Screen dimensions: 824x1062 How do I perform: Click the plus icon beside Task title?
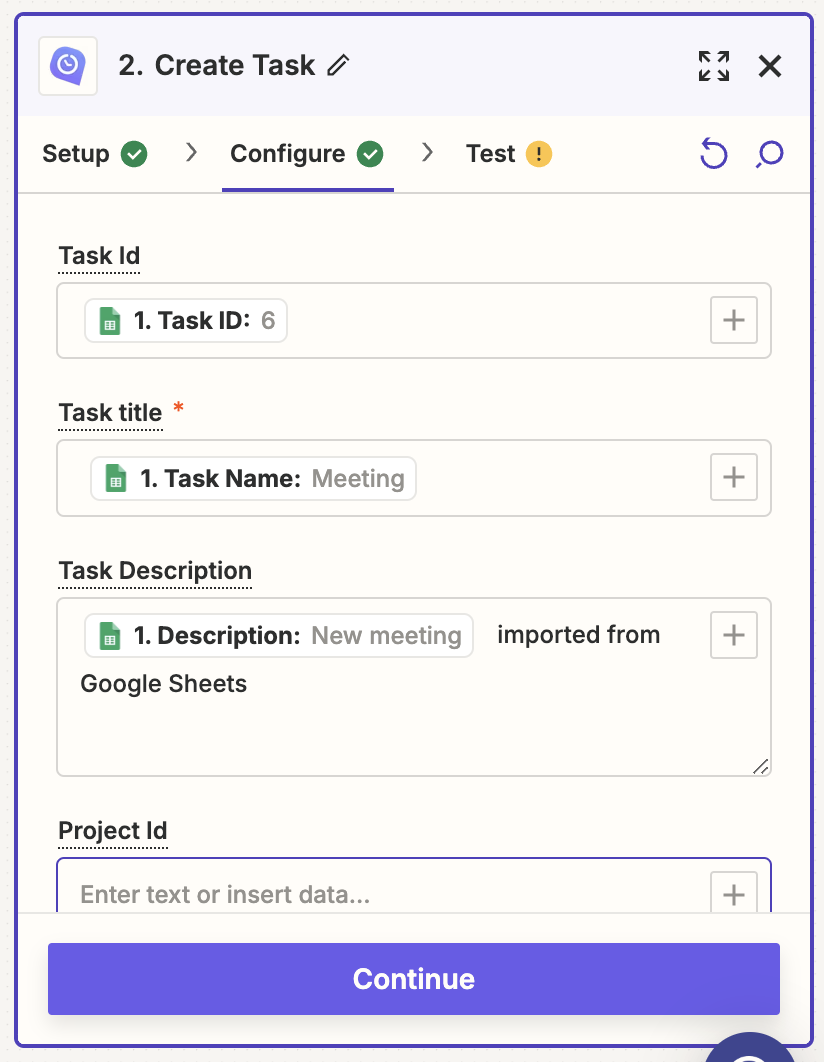tap(734, 477)
